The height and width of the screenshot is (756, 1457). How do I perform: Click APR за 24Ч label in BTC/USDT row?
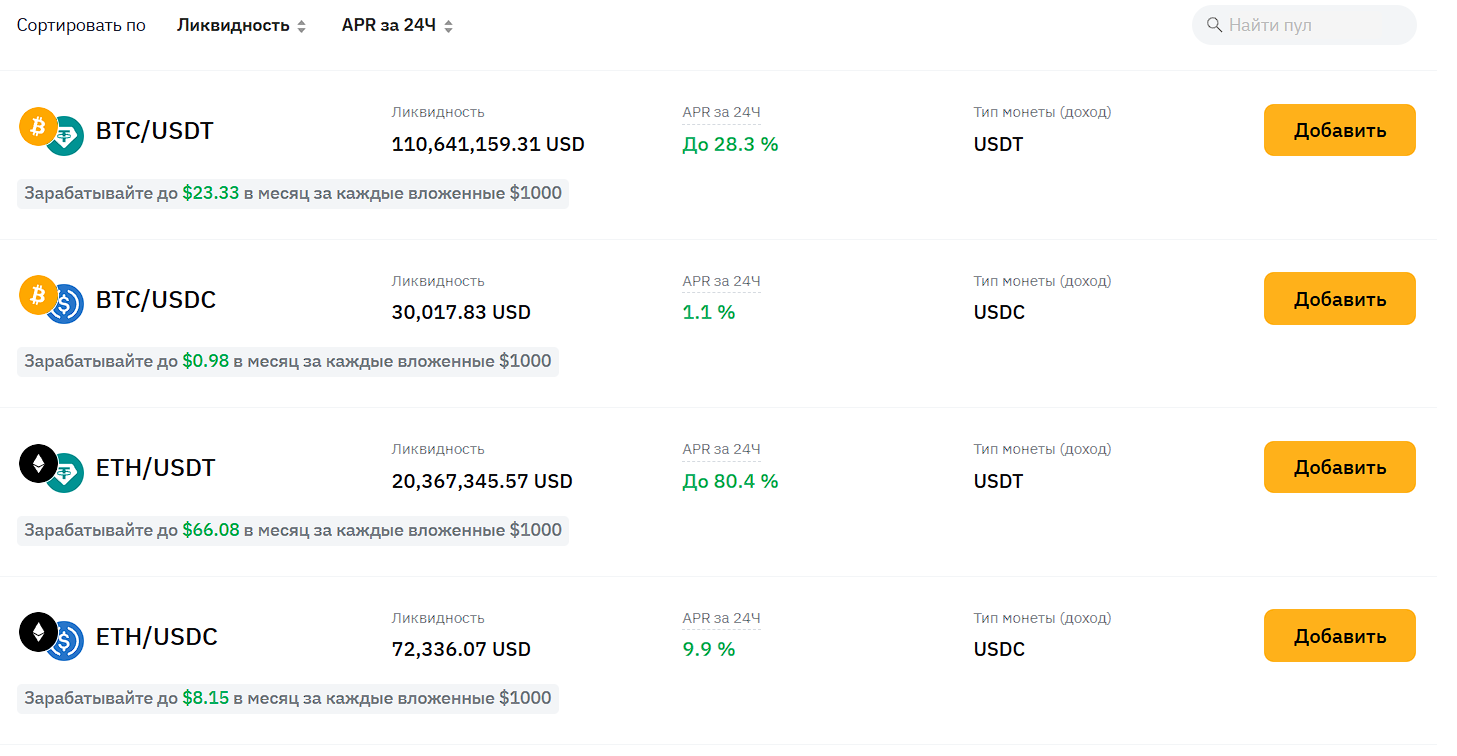(x=721, y=112)
